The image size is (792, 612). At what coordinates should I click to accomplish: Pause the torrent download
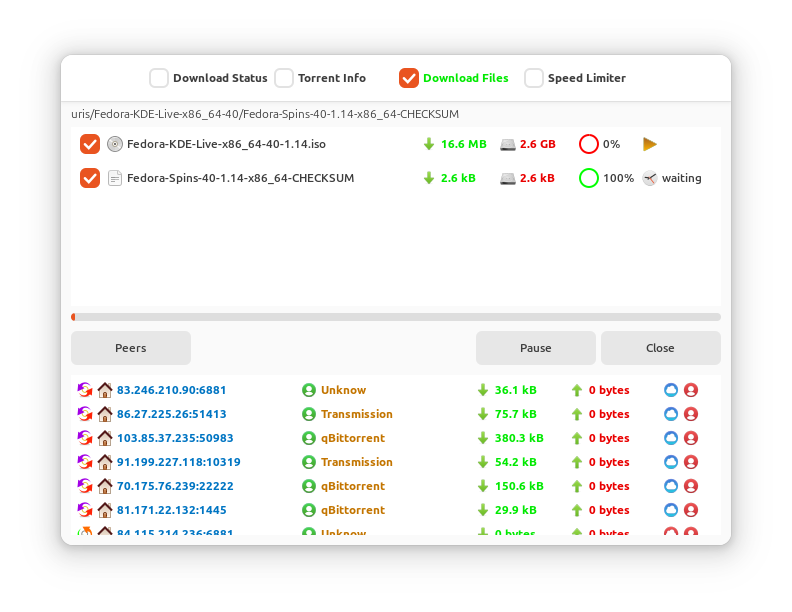(535, 348)
